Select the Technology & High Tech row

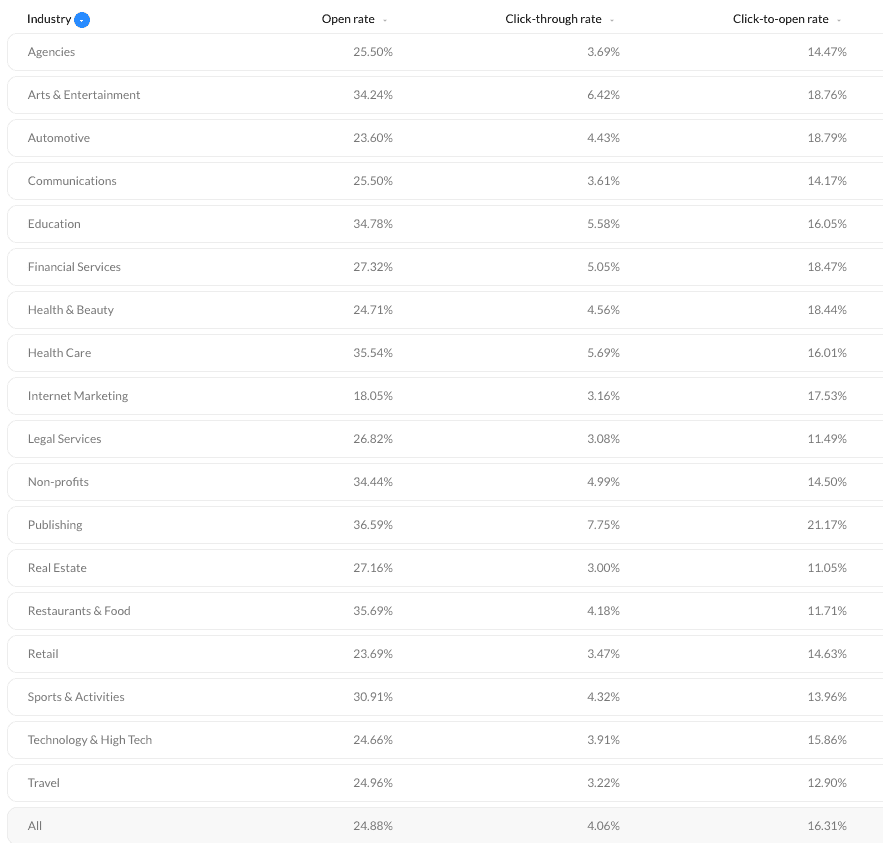pos(445,740)
